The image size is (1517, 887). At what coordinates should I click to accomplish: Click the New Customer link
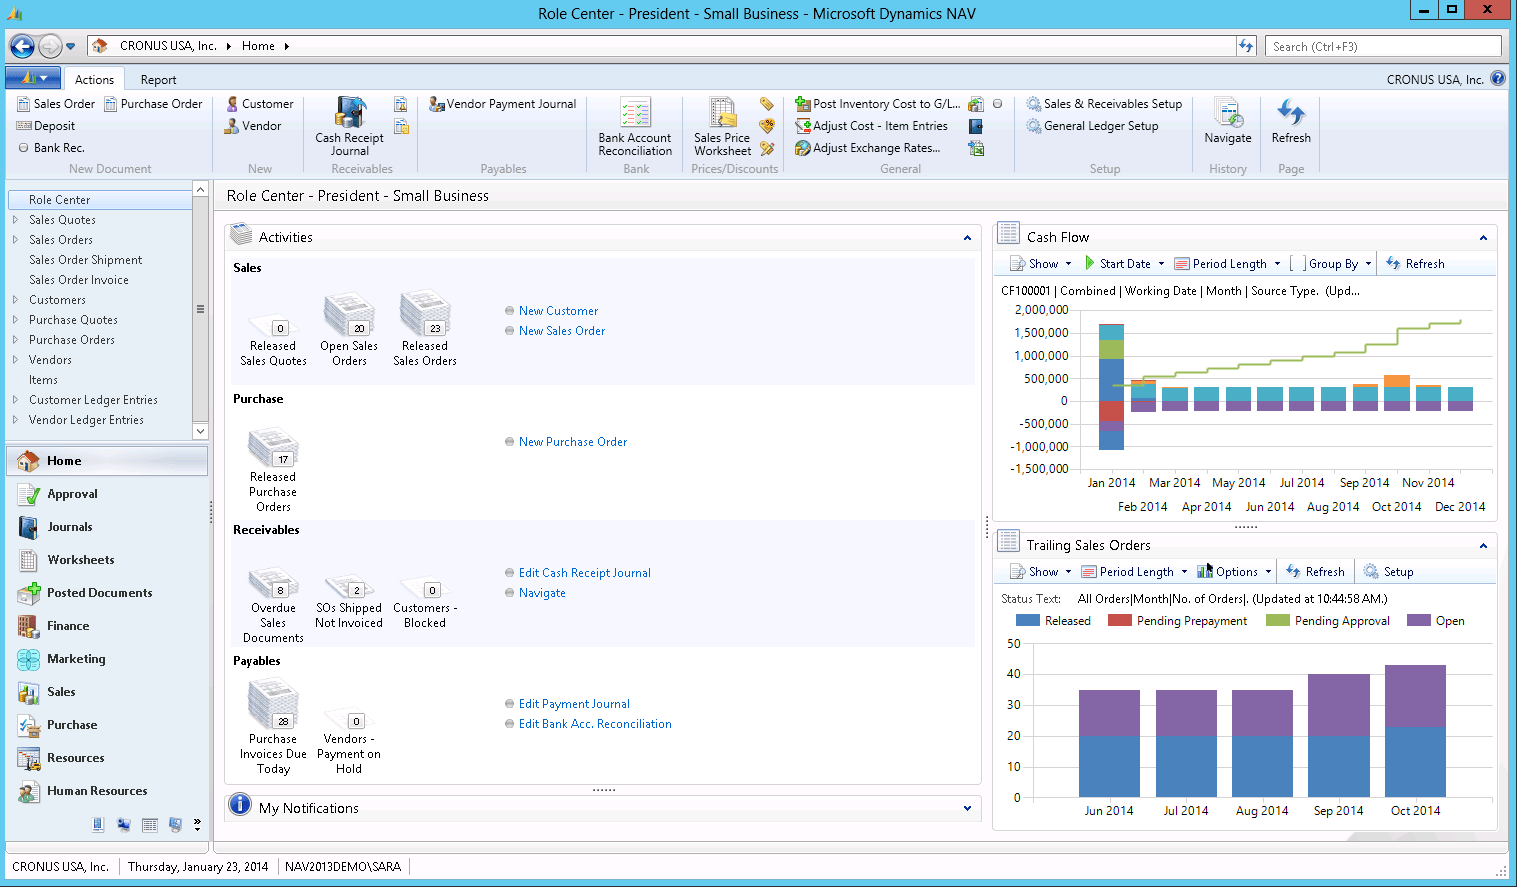558,311
